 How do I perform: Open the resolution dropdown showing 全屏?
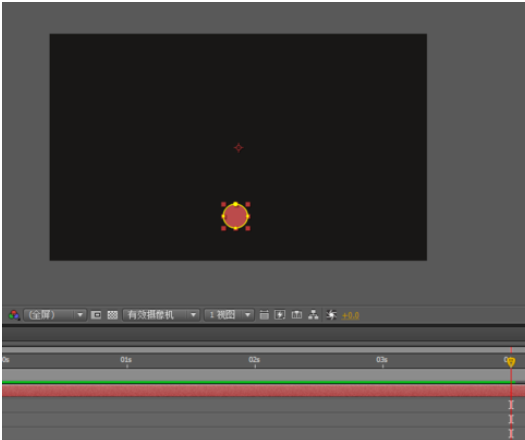coord(55,315)
